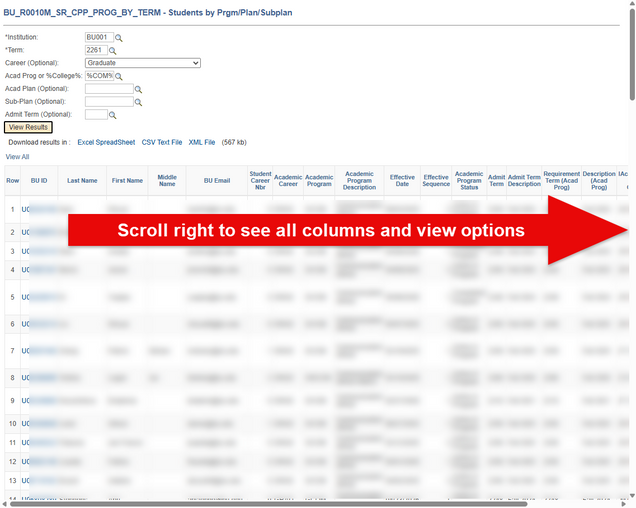Screen dimensions: 636x508
Task: Expand the Career (Optional) dropdown
Action: tap(143, 63)
